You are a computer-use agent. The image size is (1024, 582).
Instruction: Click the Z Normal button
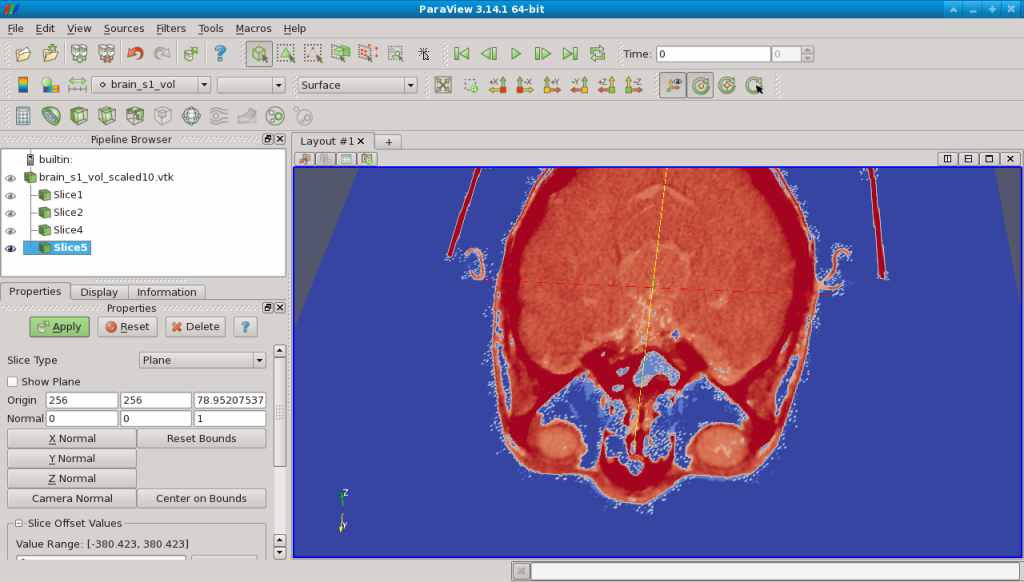71,478
